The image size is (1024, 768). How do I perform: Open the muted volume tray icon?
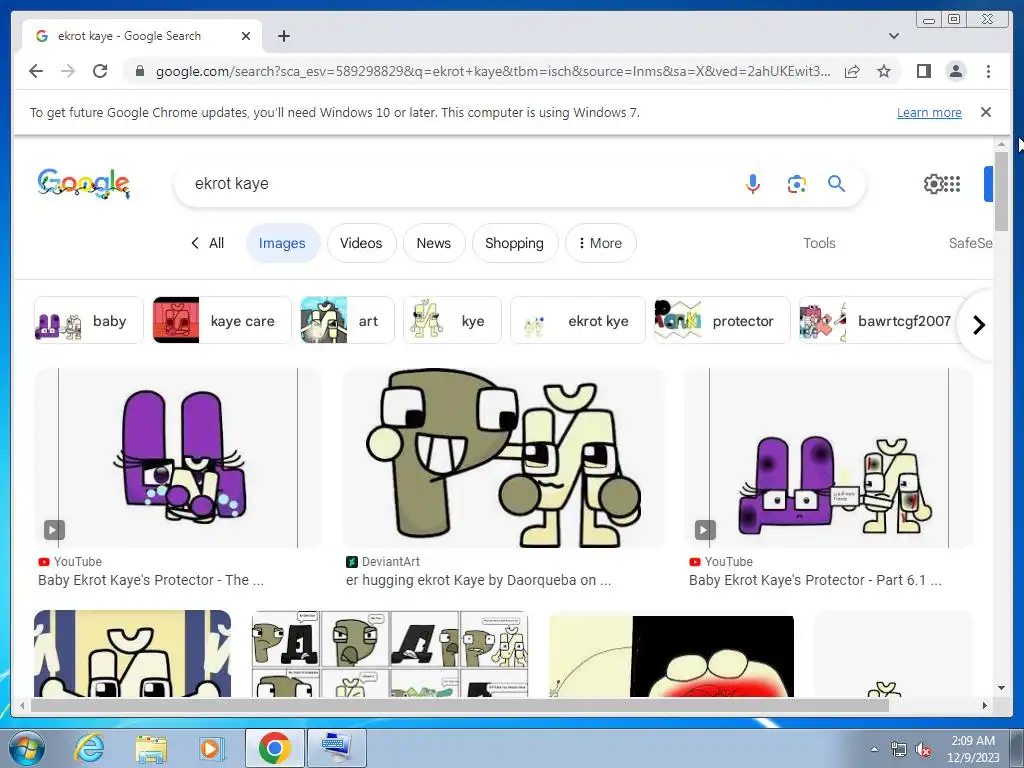click(923, 750)
